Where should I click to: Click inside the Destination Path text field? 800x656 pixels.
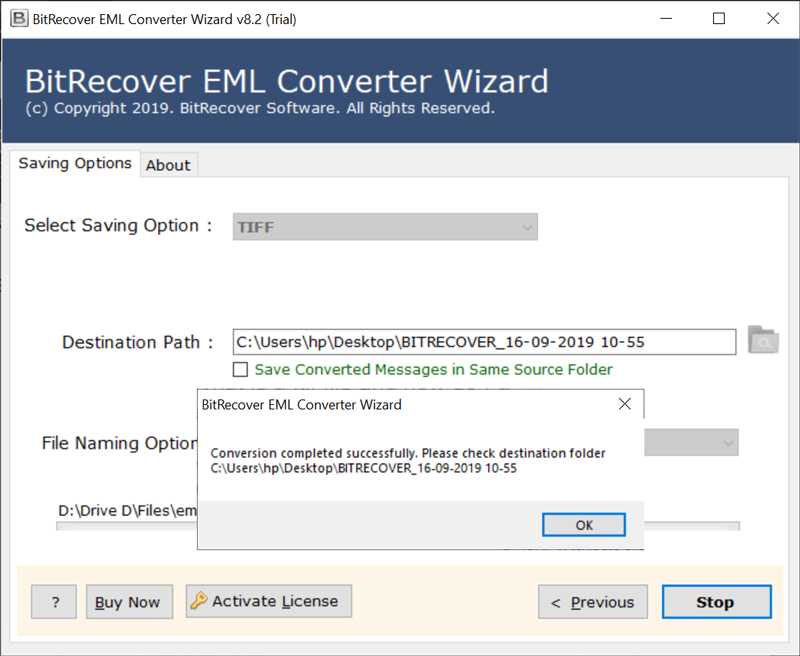(484, 342)
